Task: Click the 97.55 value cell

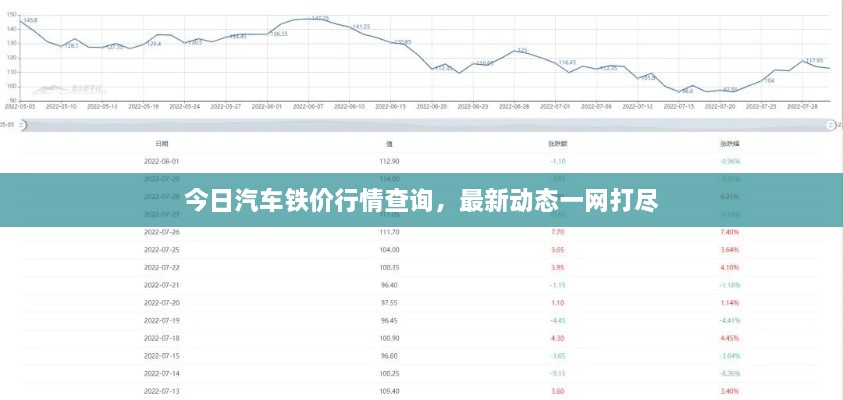Action: pyautogui.click(x=389, y=303)
